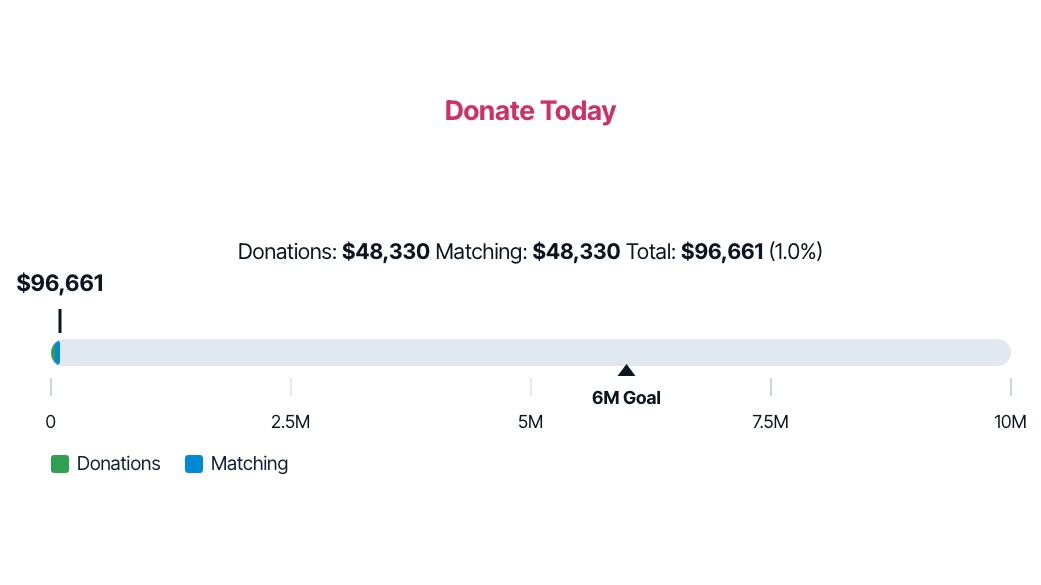Click the black triangle goal marker
Screen dimensions: 1041x585
[626, 371]
